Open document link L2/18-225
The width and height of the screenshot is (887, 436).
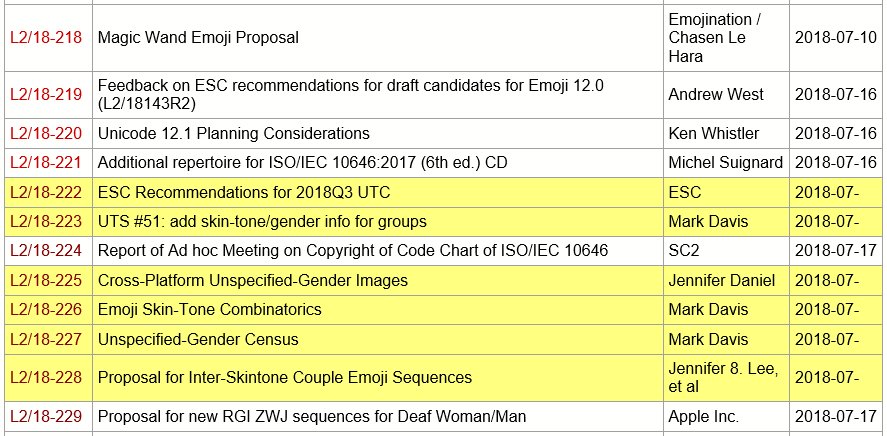(x=46, y=280)
